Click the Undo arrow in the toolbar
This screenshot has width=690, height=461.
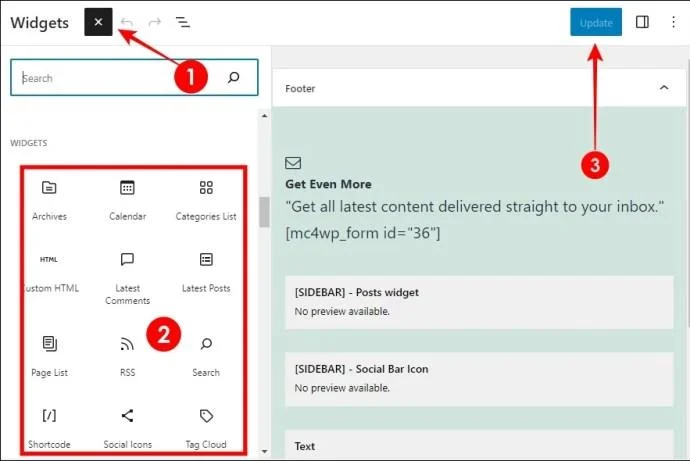(127, 22)
